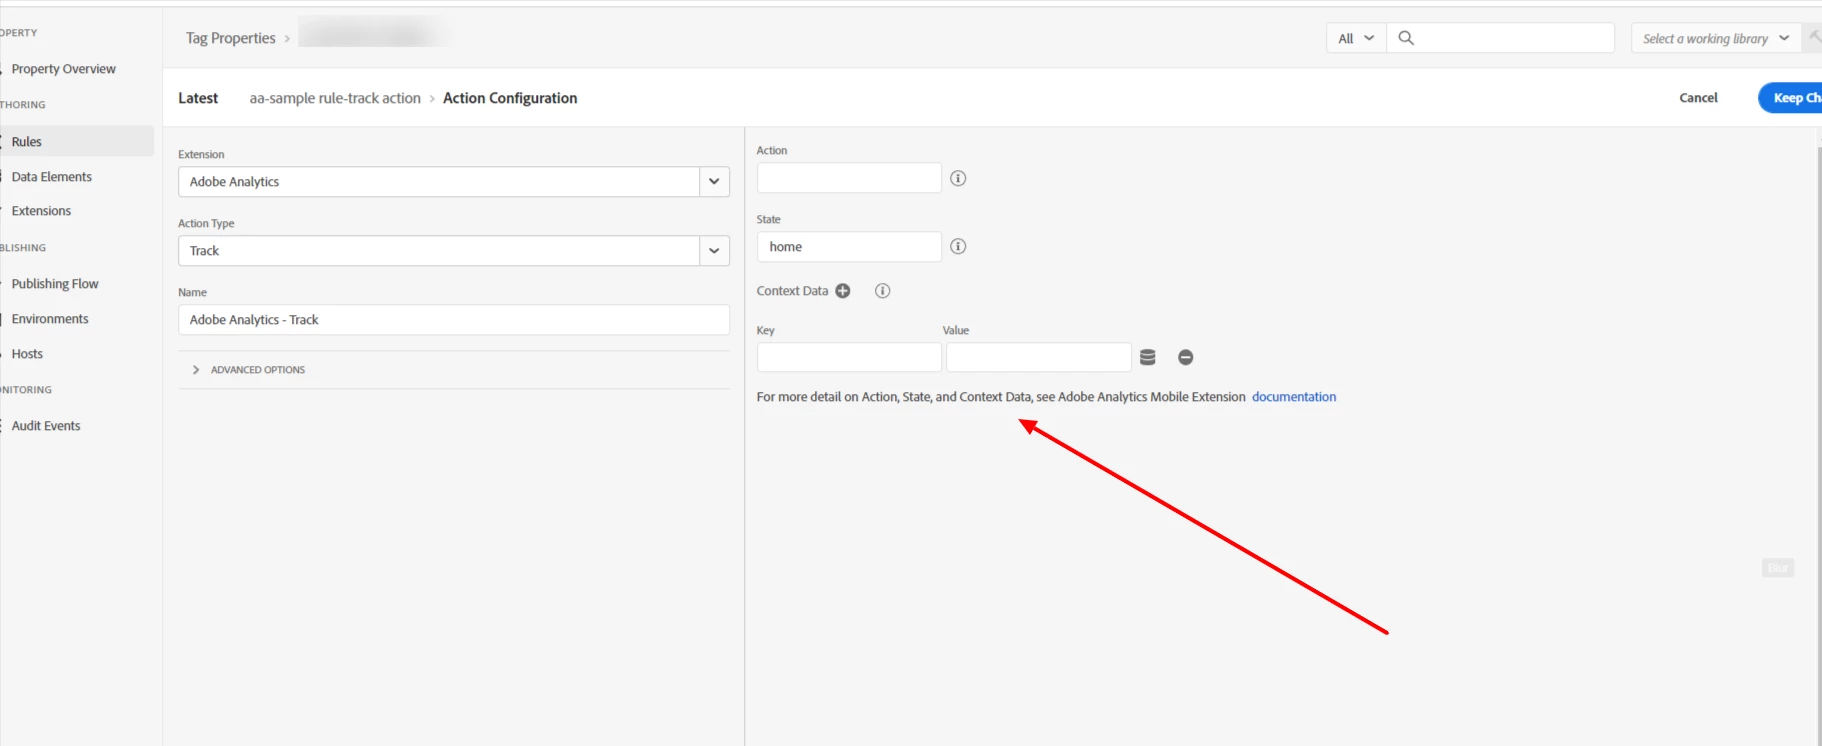Viewport: 1822px width, 746px height.
Task: Click the Context Data info icon
Action: click(x=882, y=291)
